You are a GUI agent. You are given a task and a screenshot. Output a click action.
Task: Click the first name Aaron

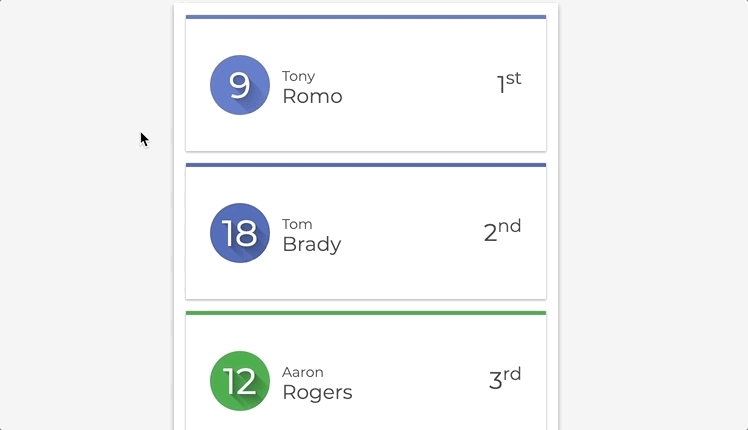[303, 372]
